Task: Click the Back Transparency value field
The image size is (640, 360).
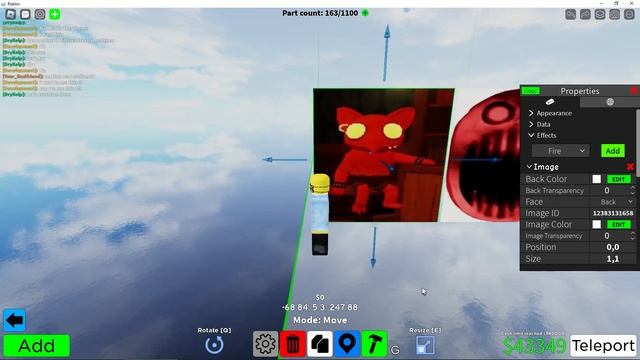Action: [607, 191]
